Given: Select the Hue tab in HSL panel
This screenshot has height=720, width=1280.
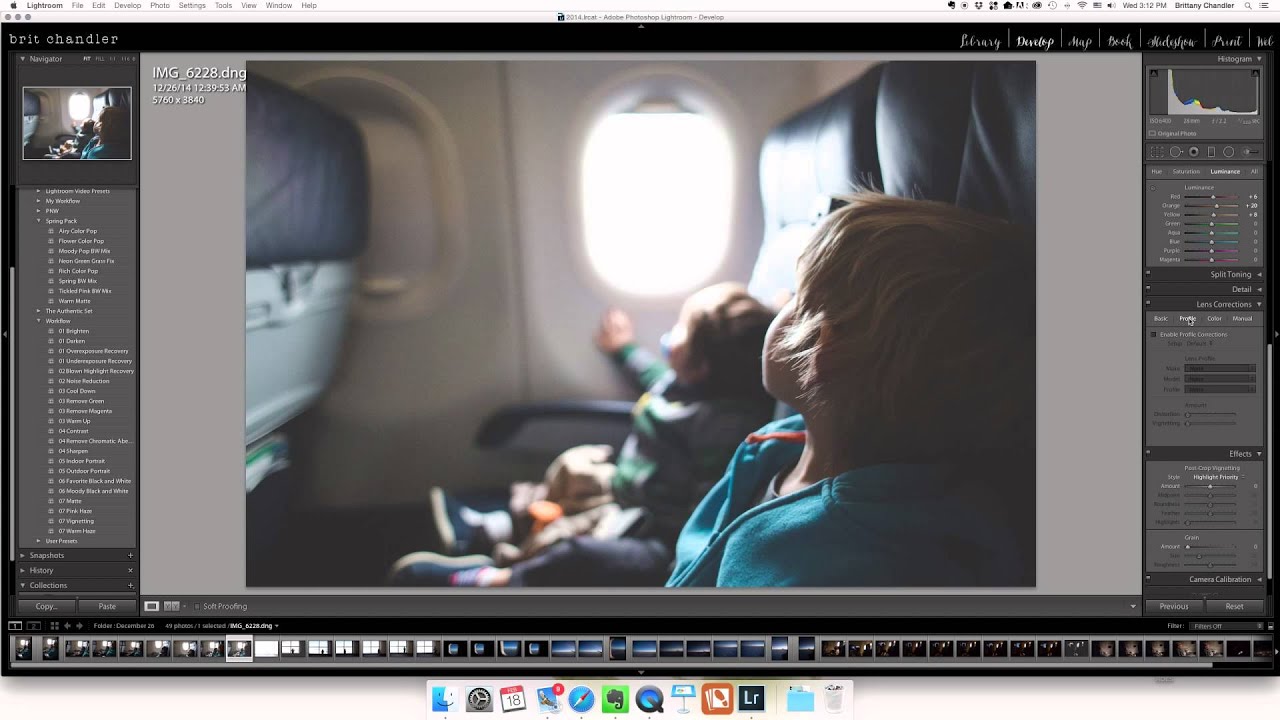Looking at the screenshot, I should coord(1157,171).
